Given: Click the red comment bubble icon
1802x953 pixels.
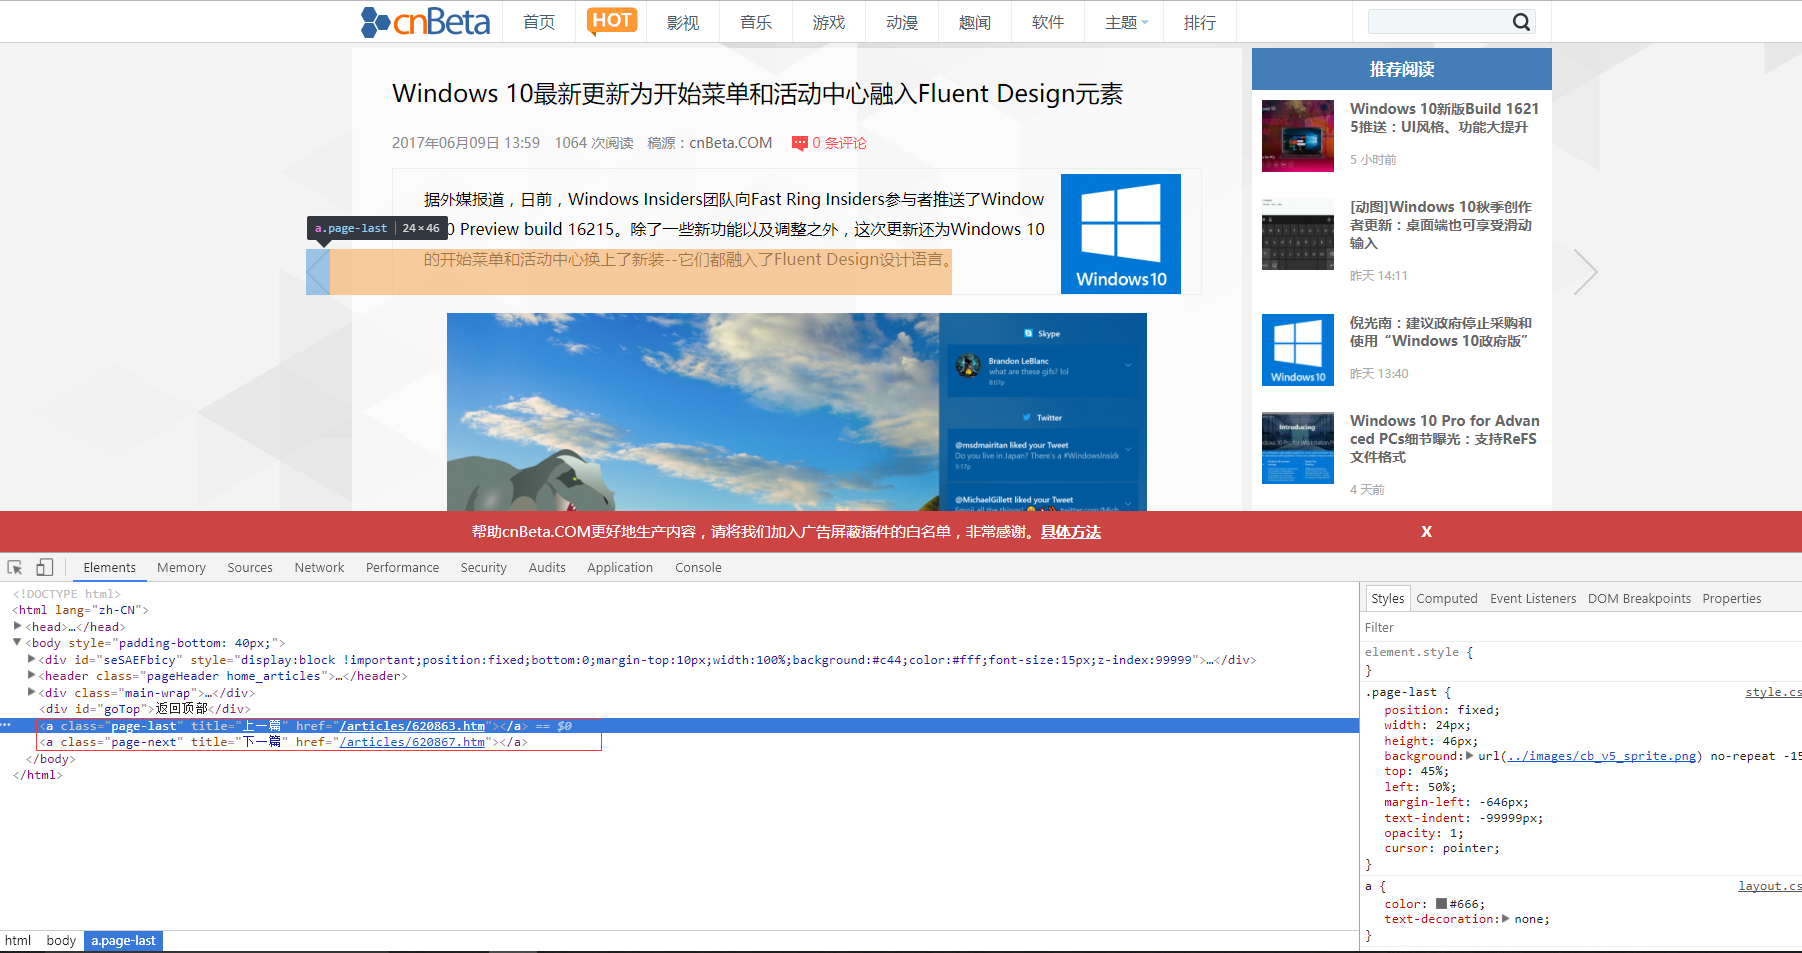Looking at the screenshot, I should [x=799, y=144].
